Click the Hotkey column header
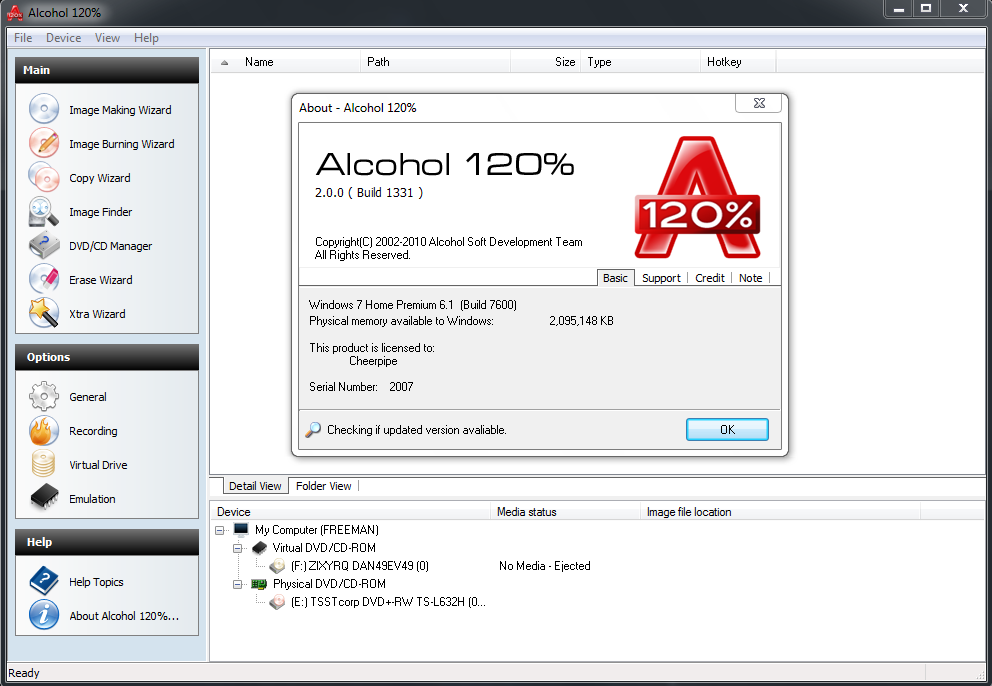992x686 pixels. tap(738, 62)
